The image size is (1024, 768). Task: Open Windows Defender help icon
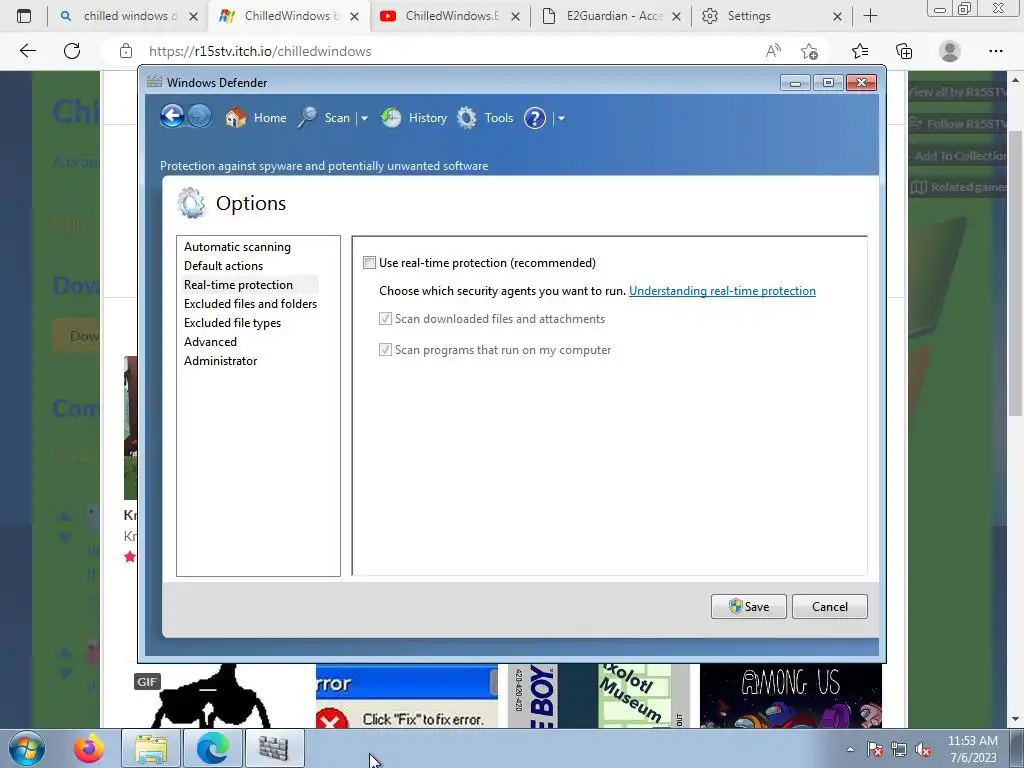tap(535, 118)
